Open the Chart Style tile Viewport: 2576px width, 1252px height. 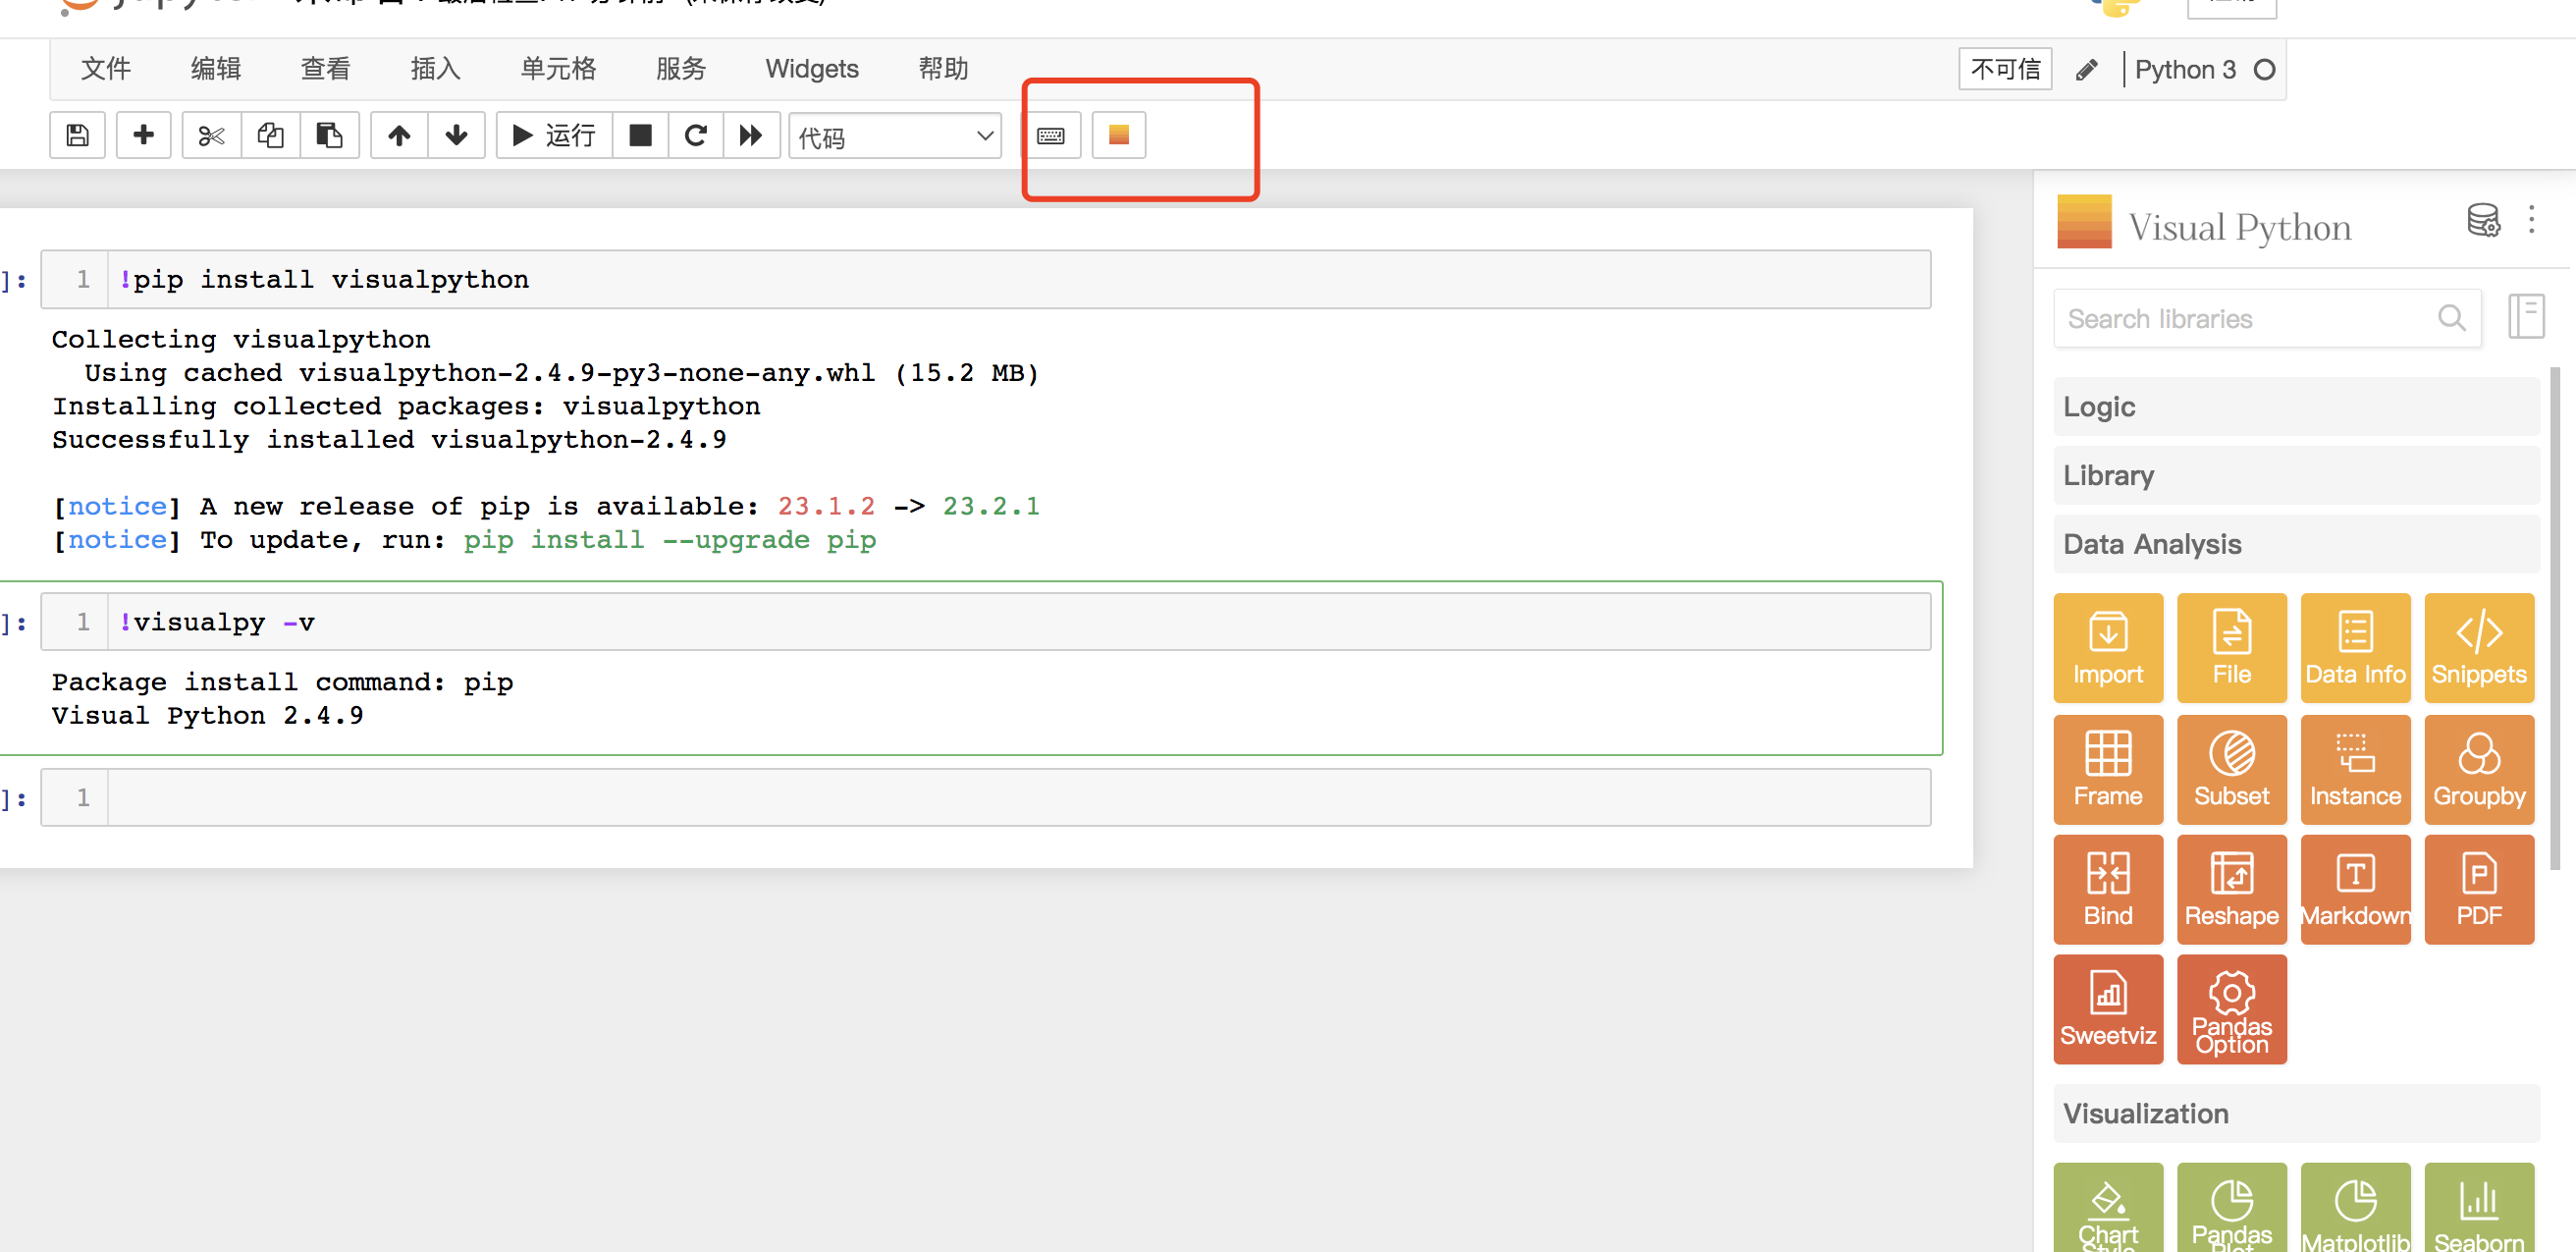2108,1208
